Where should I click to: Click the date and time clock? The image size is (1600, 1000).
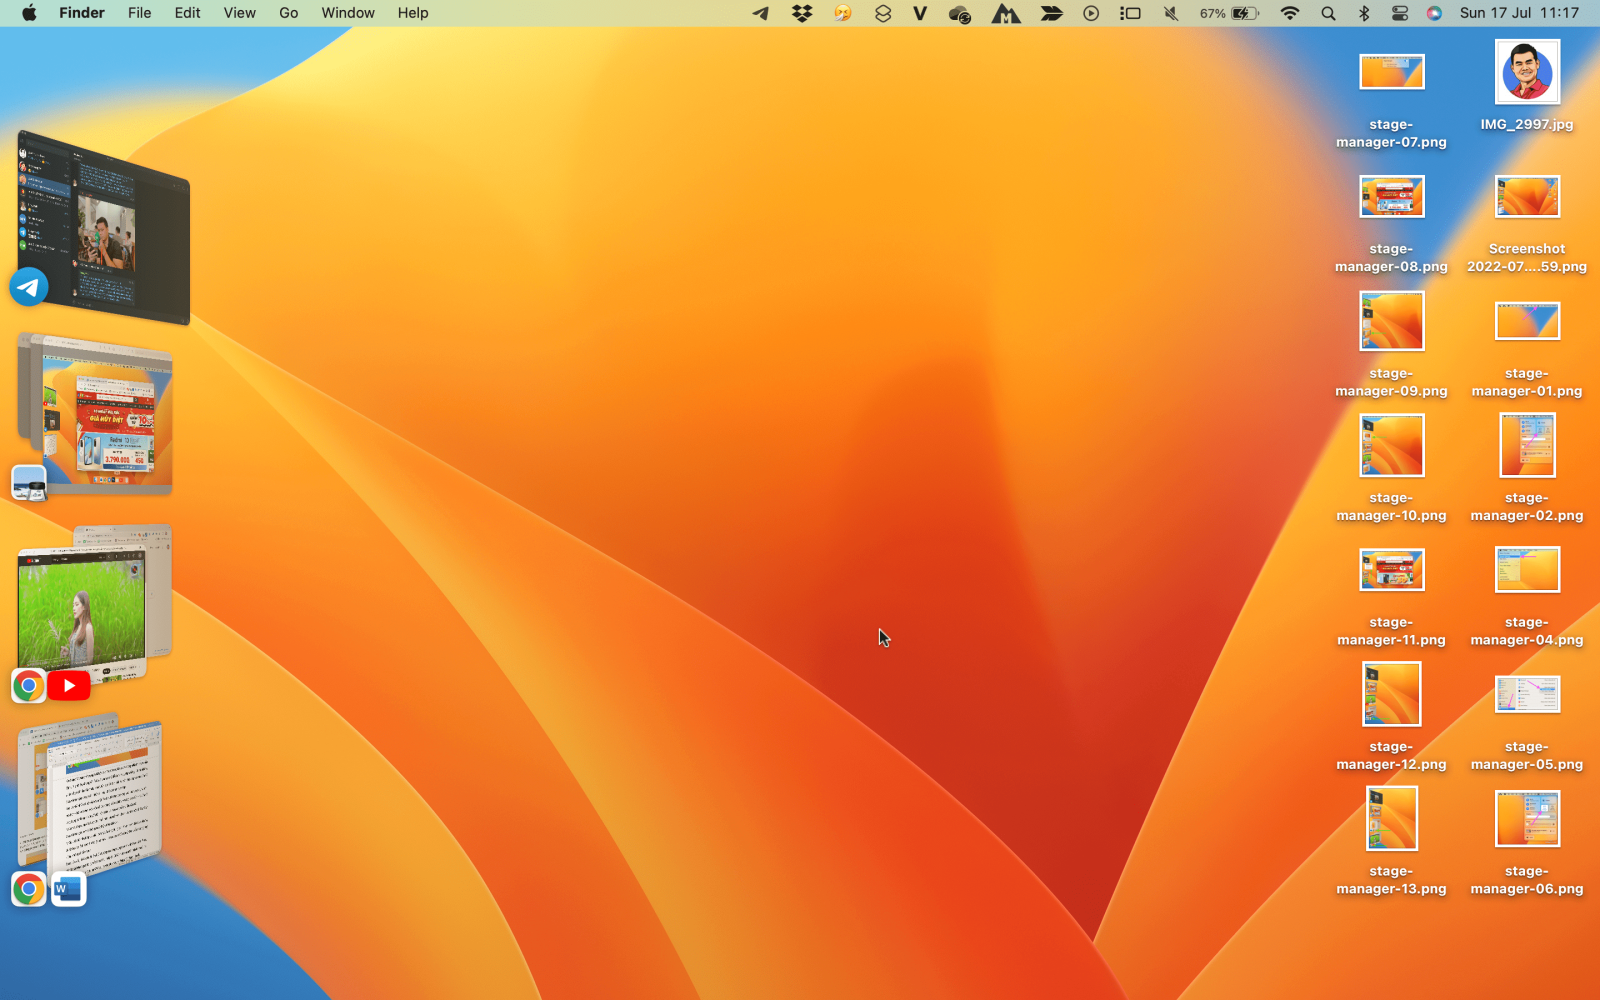[1519, 13]
